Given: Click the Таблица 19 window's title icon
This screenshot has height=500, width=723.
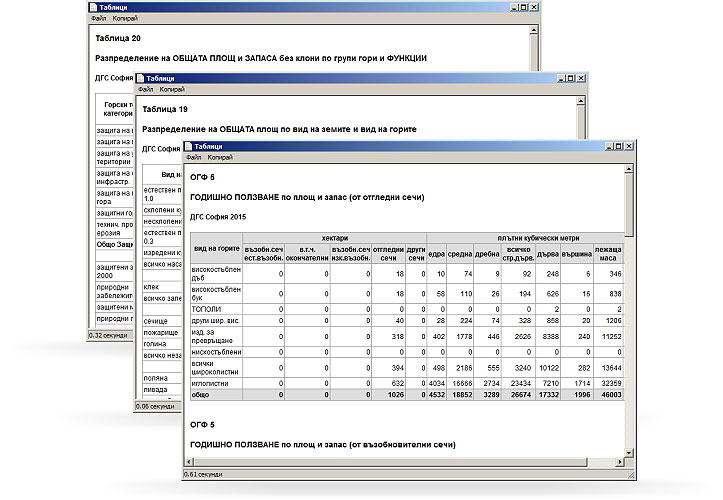Looking at the screenshot, I should tap(140, 78).
